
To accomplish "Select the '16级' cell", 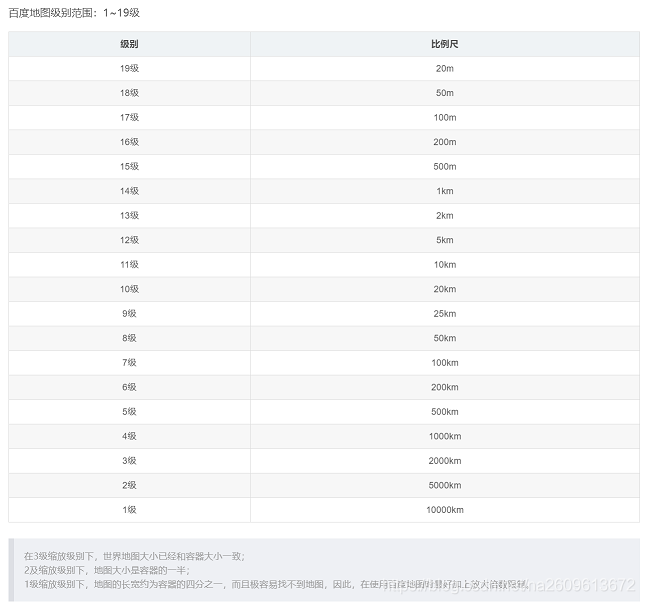I will (129, 142).
